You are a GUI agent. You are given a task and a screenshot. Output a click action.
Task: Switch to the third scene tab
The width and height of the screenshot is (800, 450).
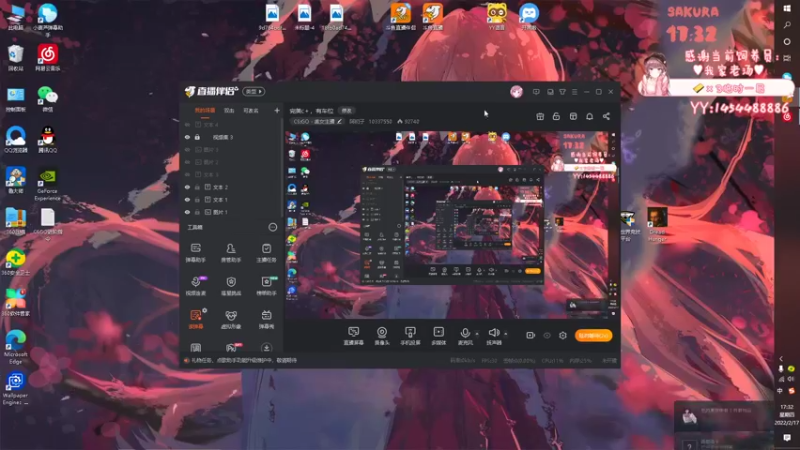[x=251, y=110]
